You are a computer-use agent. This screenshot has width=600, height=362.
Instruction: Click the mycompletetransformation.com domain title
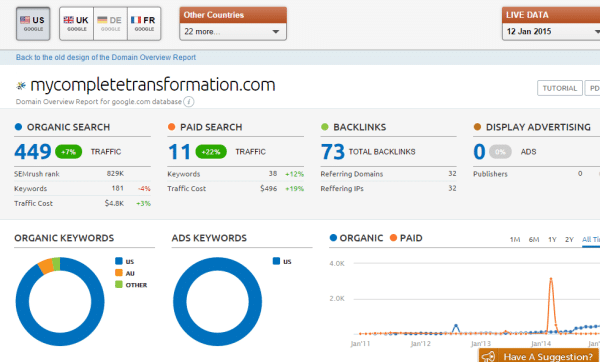(x=153, y=85)
